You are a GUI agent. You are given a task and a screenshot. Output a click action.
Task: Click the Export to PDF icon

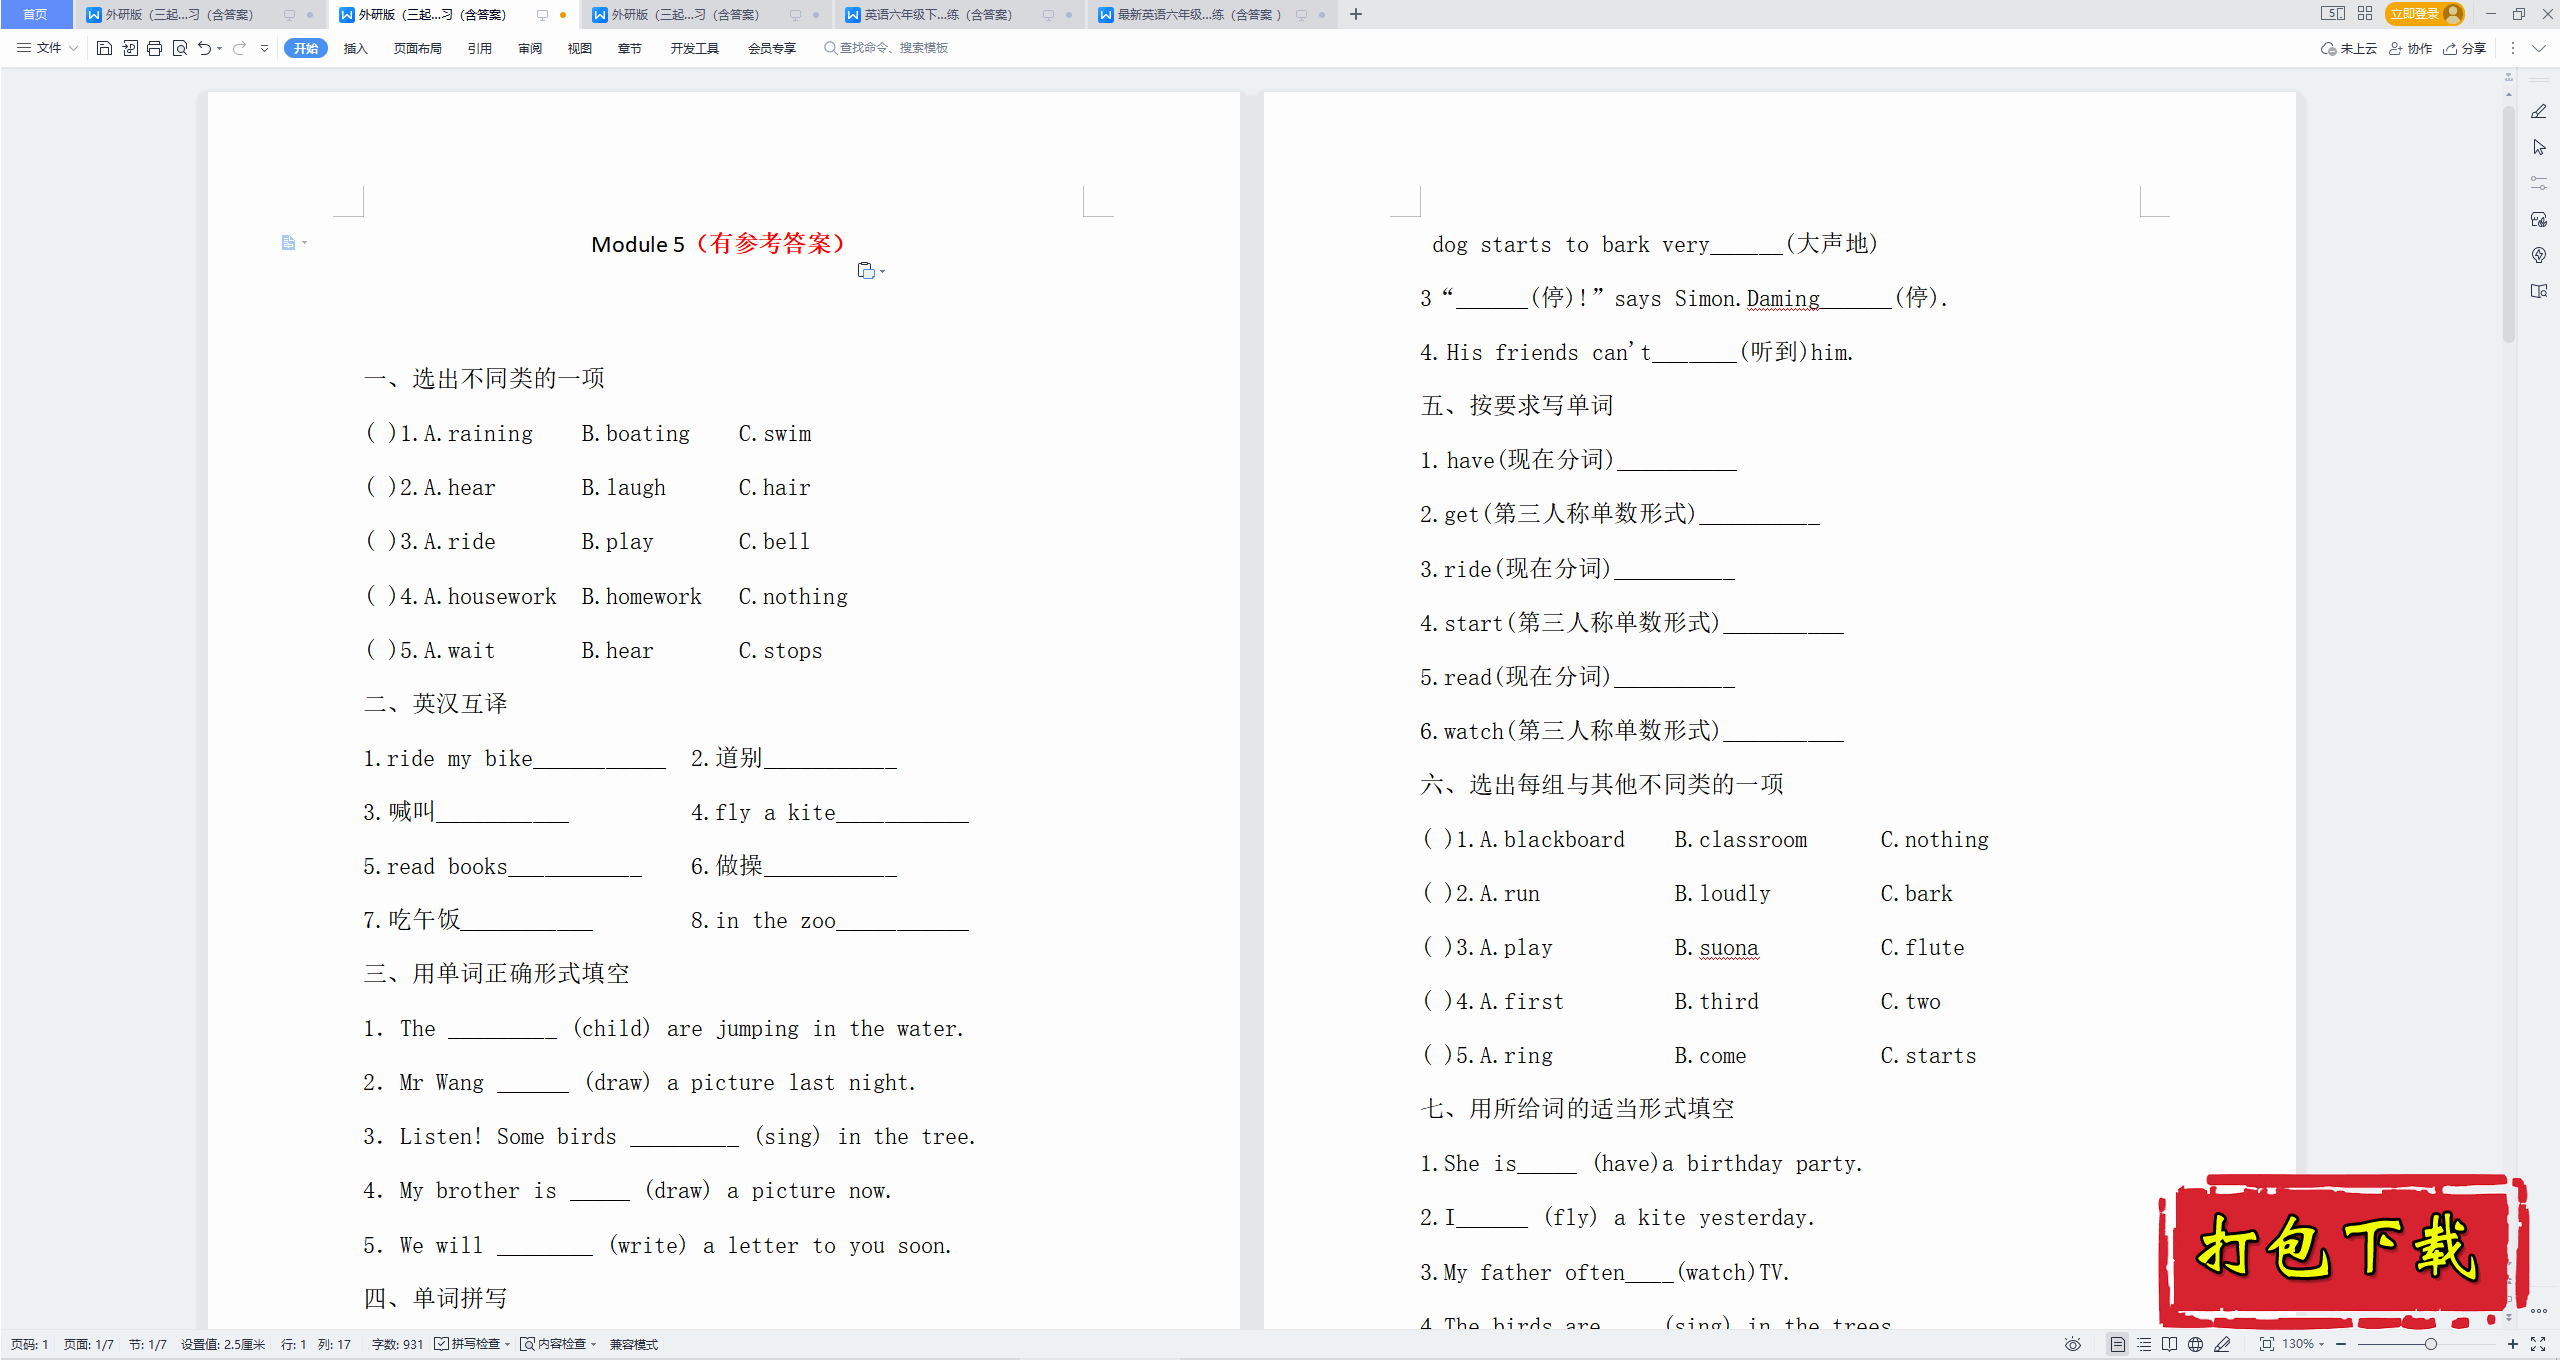tap(130, 48)
